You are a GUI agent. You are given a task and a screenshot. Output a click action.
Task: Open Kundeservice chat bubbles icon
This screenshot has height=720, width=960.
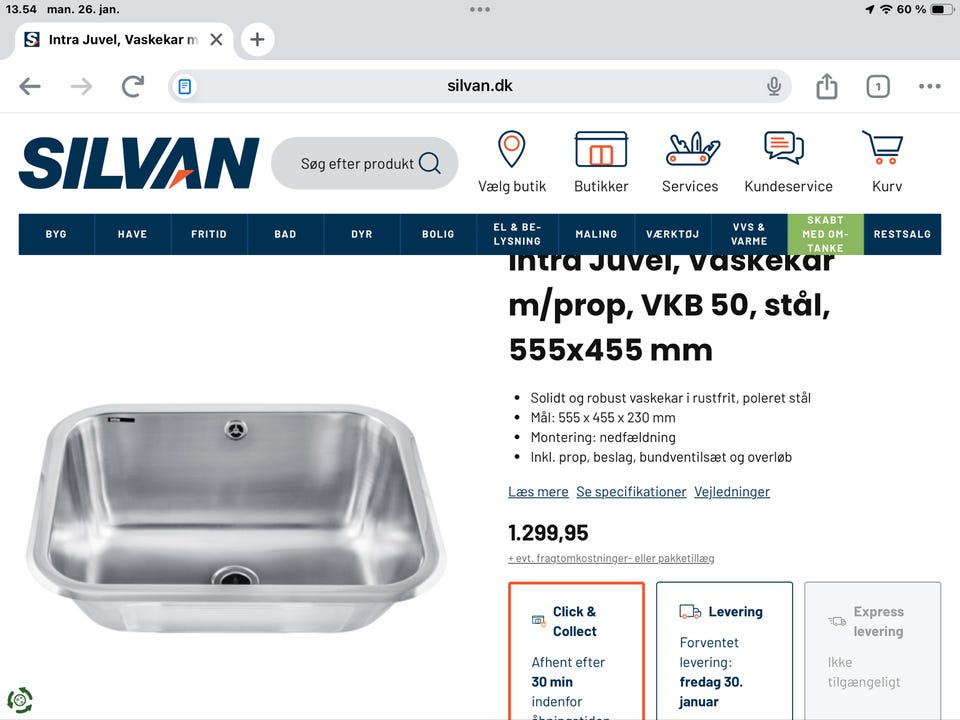click(784, 148)
